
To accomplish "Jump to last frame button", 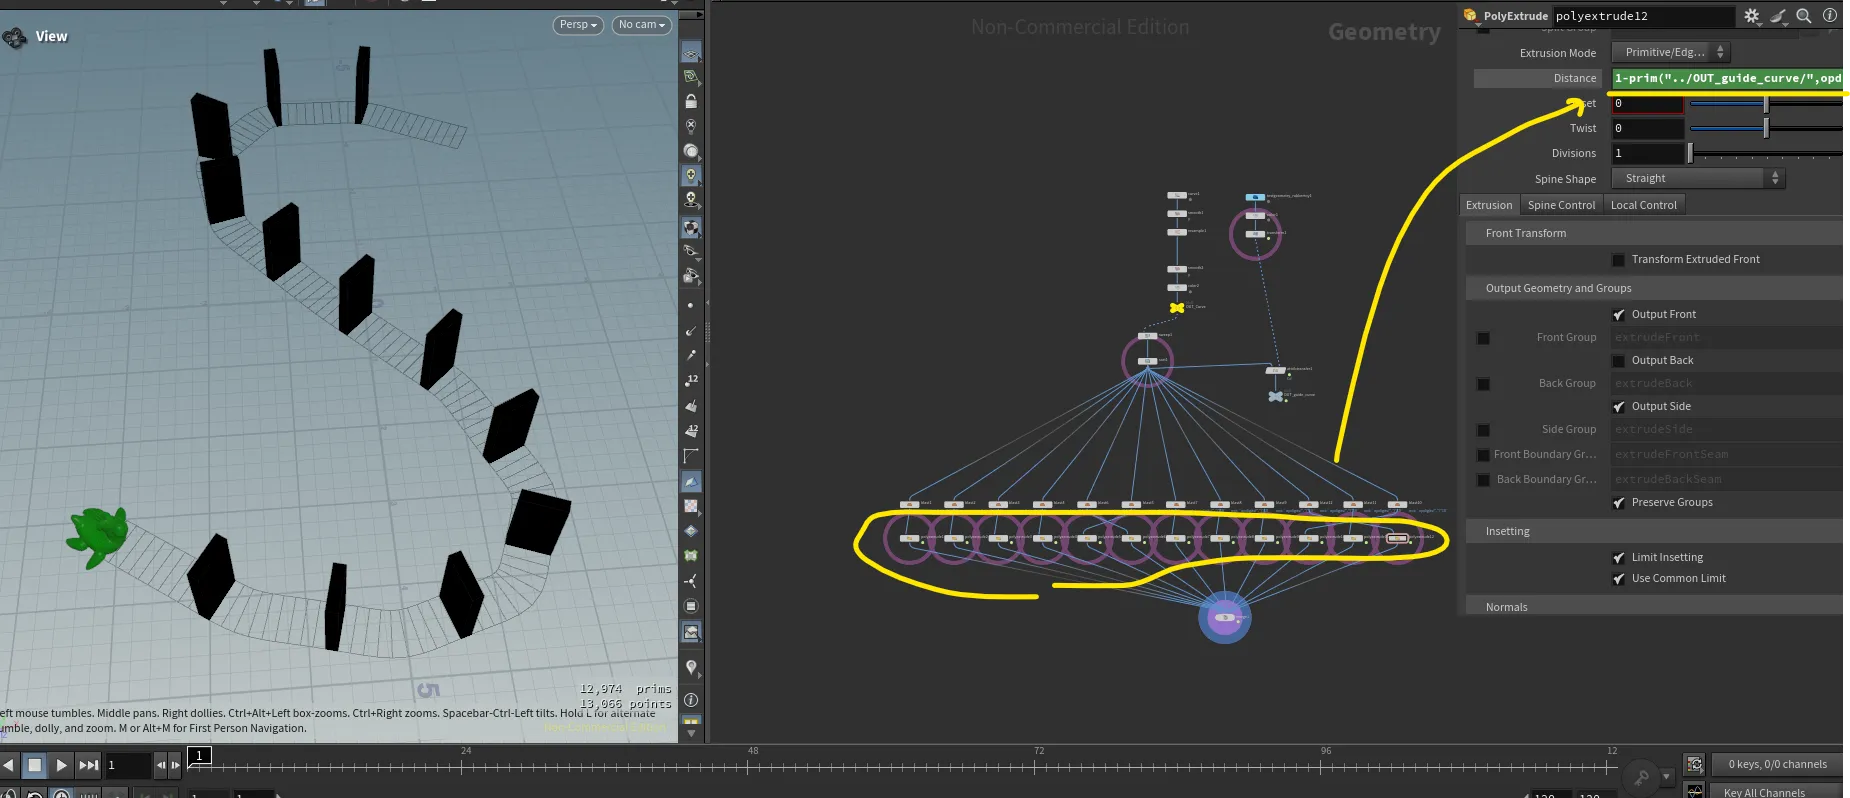I will pos(88,765).
